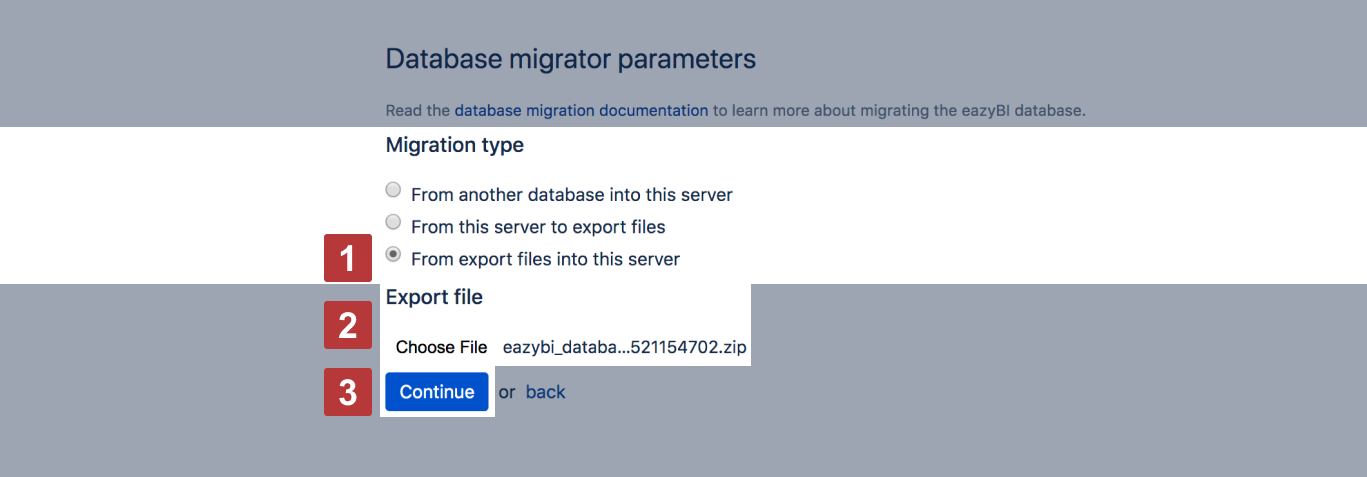Select the "From export files into this server" radio button
This screenshot has height=477, width=1367.
(x=393, y=254)
